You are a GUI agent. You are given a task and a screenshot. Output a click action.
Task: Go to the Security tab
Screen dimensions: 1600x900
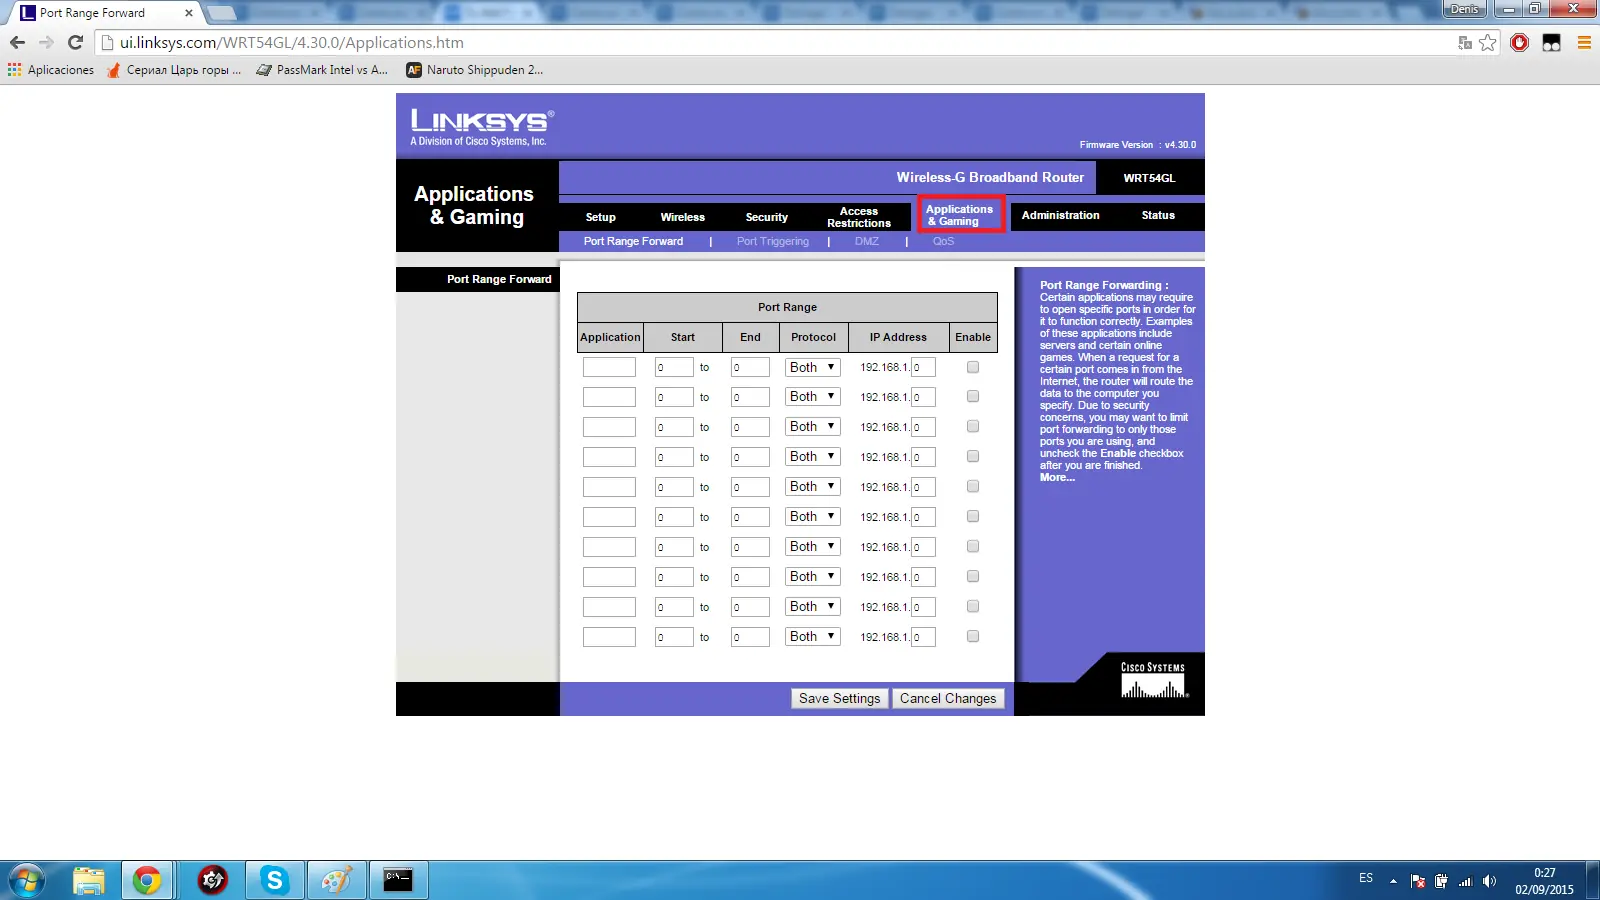[x=767, y=217]
